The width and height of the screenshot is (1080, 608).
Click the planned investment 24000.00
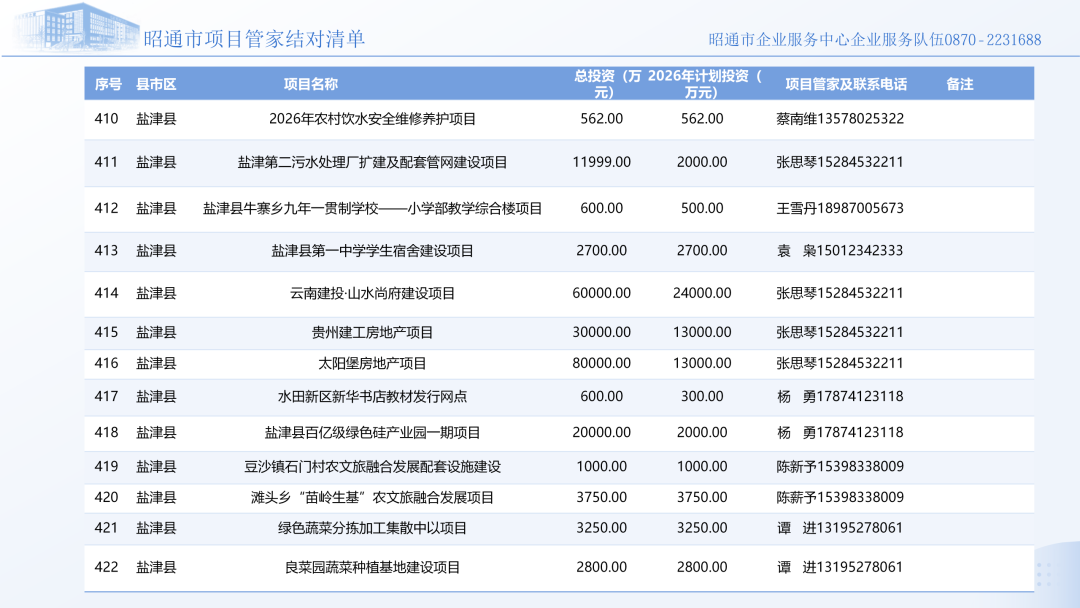702,293
